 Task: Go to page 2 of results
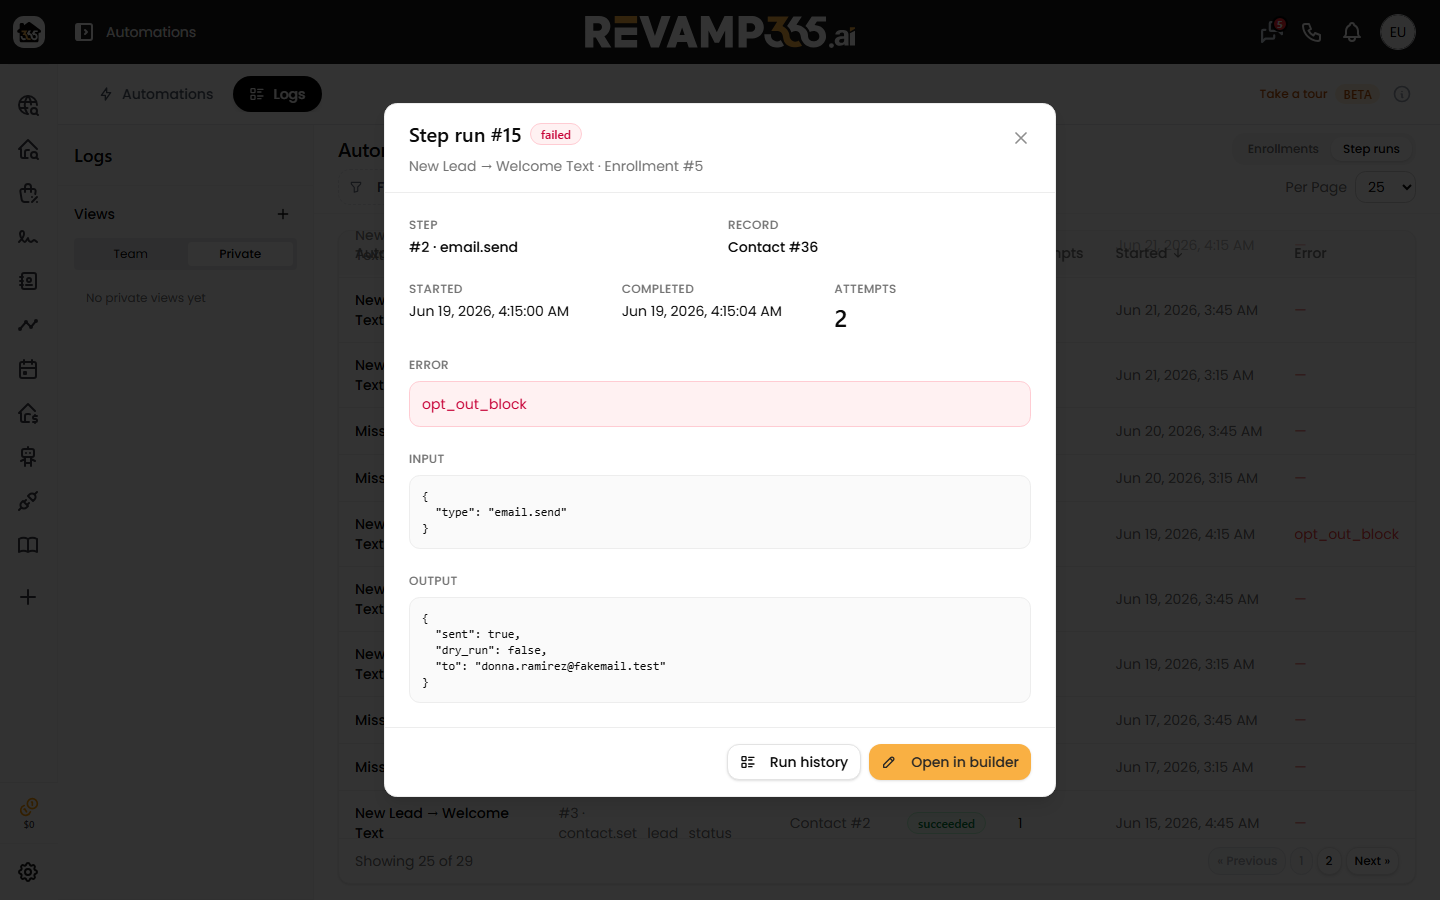click(x=1329, y=861)
